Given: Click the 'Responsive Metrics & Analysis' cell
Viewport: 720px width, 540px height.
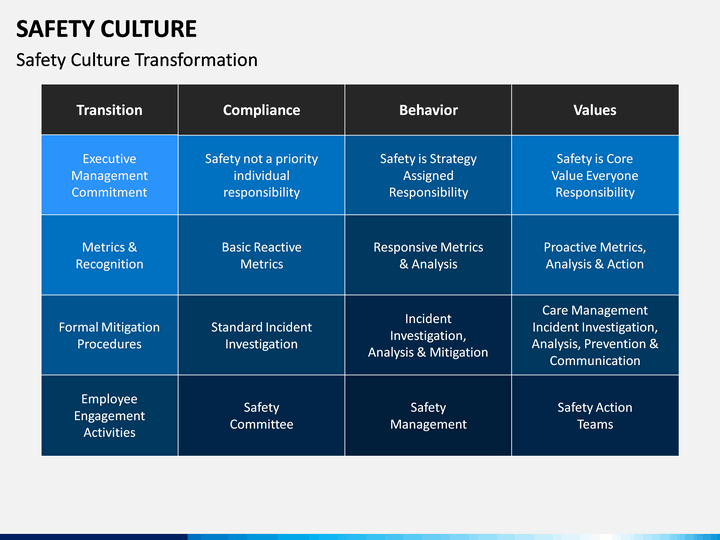Looking at the screenshot, I should pyautogui.click(x=428, y=255).
